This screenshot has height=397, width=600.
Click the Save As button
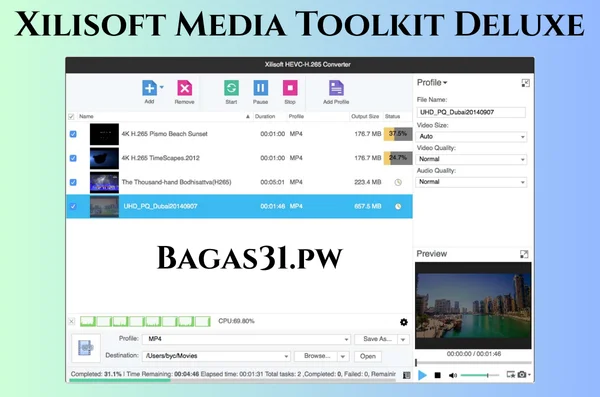(377, 339)
